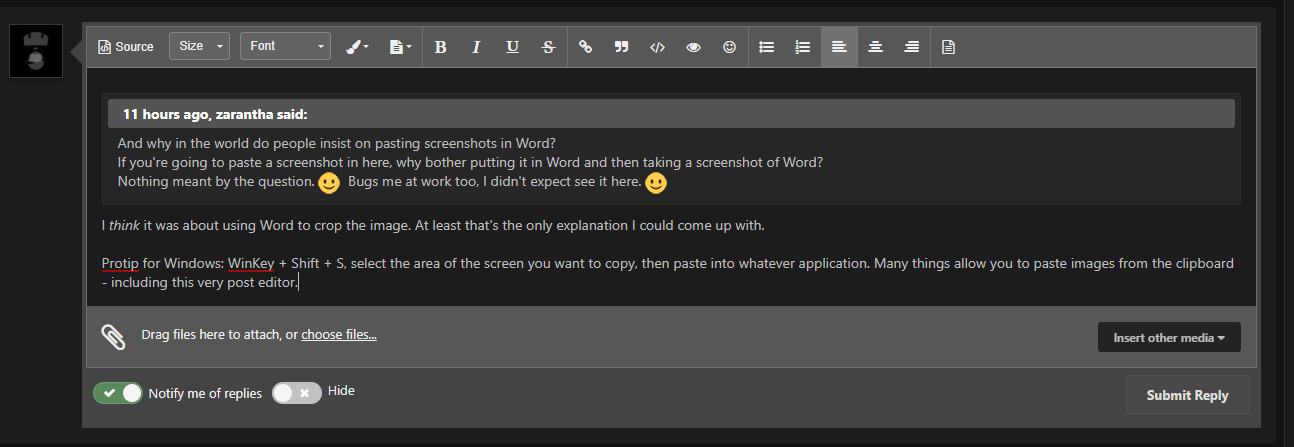Click the underlined word Protip
The image size is (1294, 447).
tap(120, 264)
